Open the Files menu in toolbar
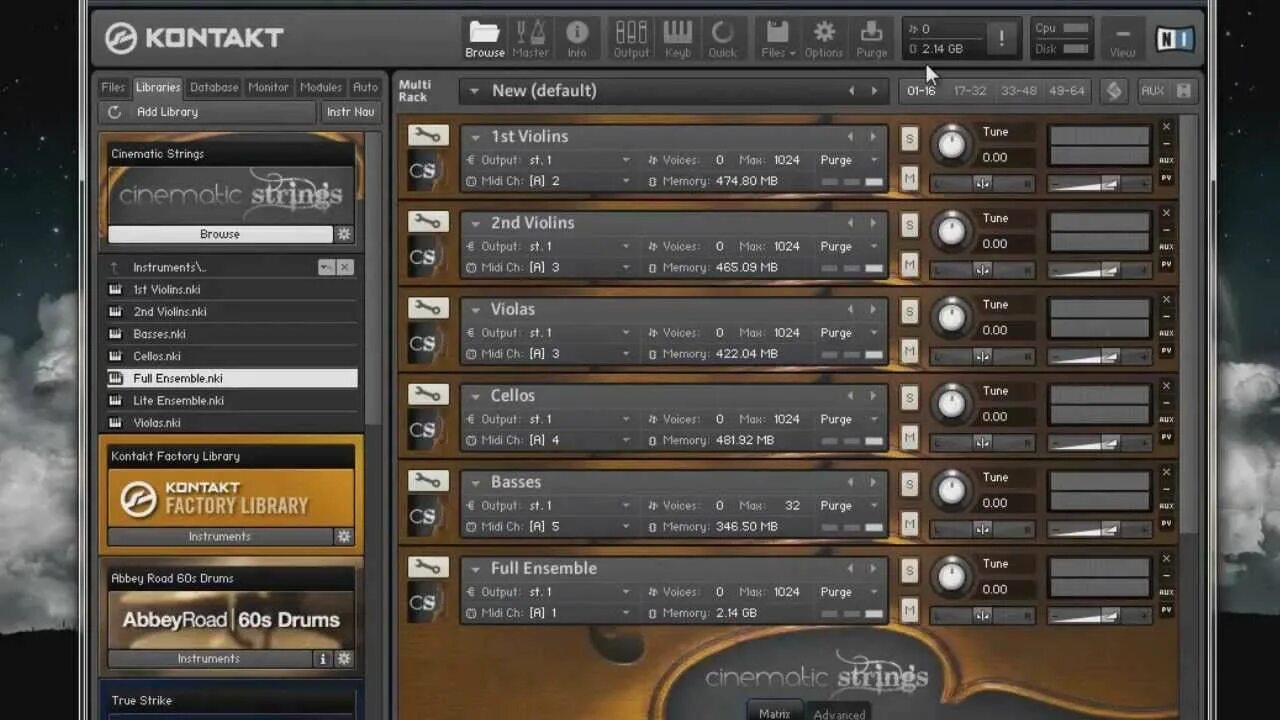The image size is (1280, 720). pyautogui.click(x=778, y=39)
